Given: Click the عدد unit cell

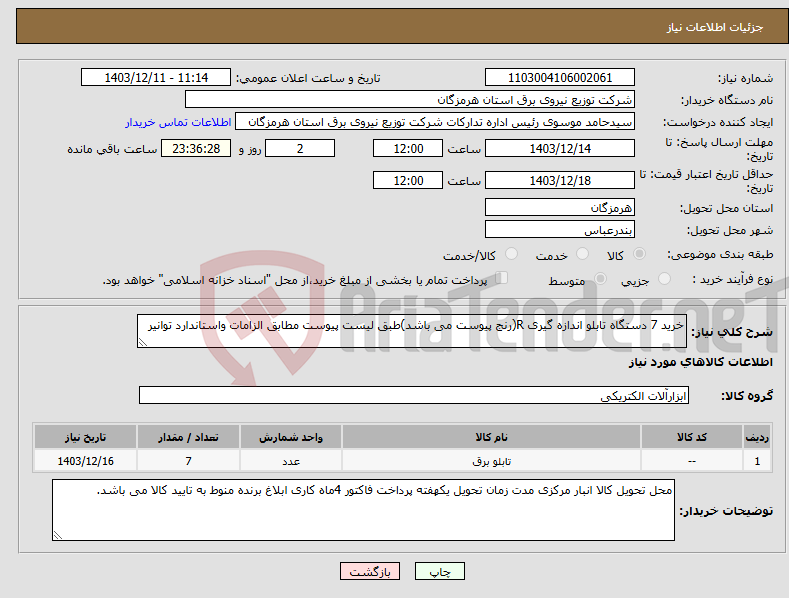Looking at the screenshot, I should (x=291, y=461).
